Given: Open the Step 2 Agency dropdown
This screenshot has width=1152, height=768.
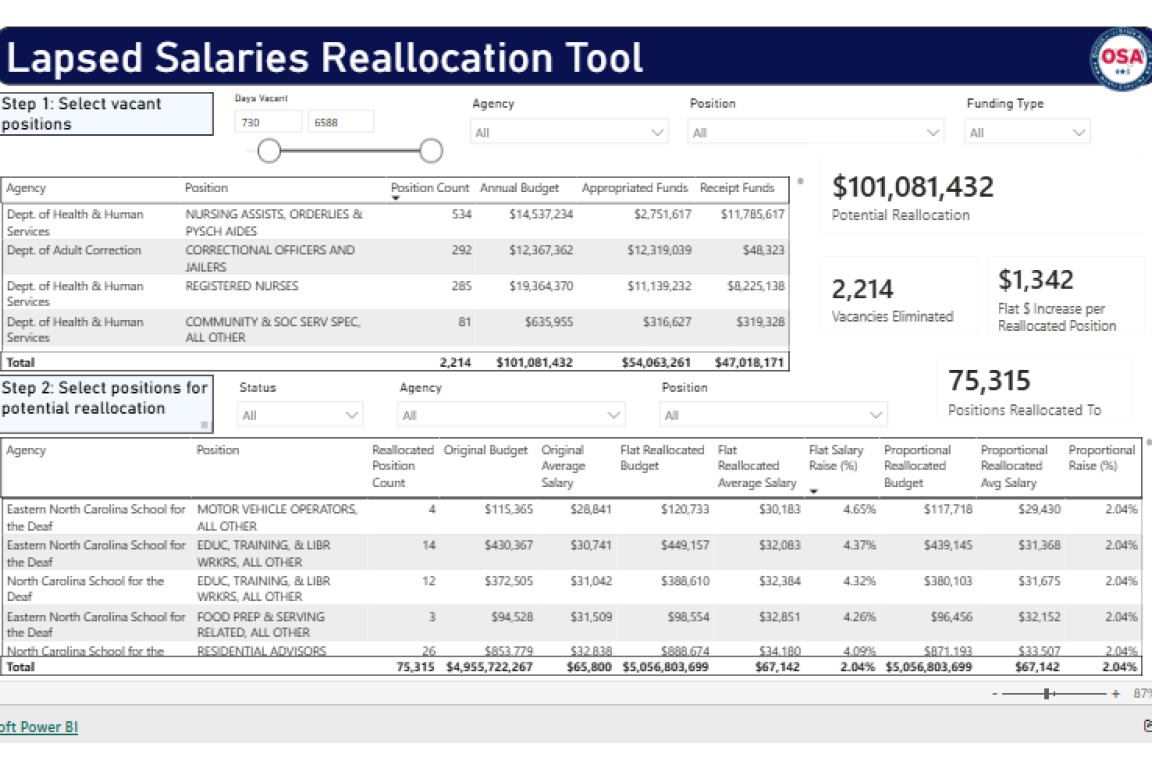Looking at the screenshot, I should click(511, 415).
